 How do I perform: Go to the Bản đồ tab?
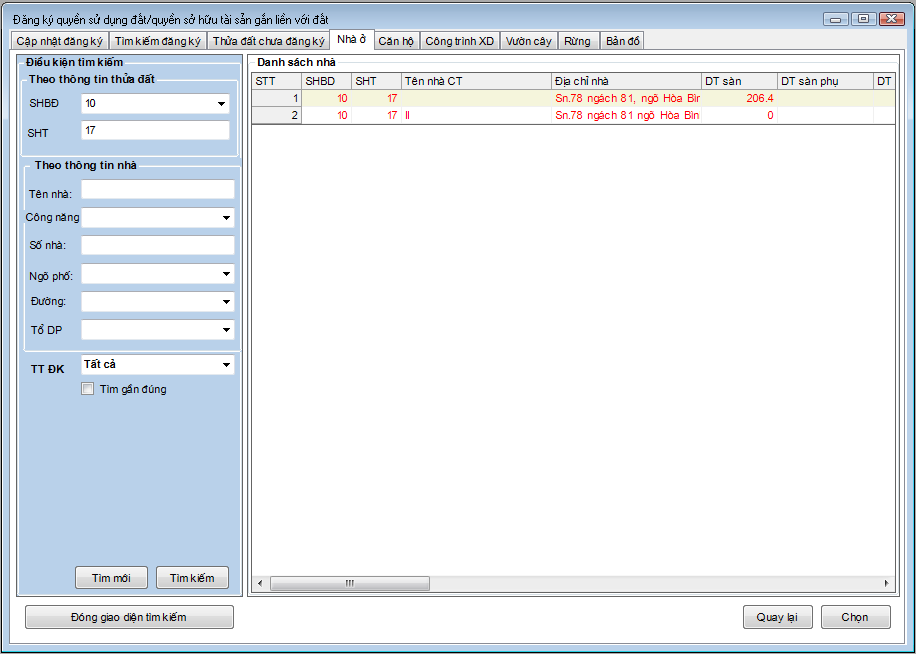point(622,41)
